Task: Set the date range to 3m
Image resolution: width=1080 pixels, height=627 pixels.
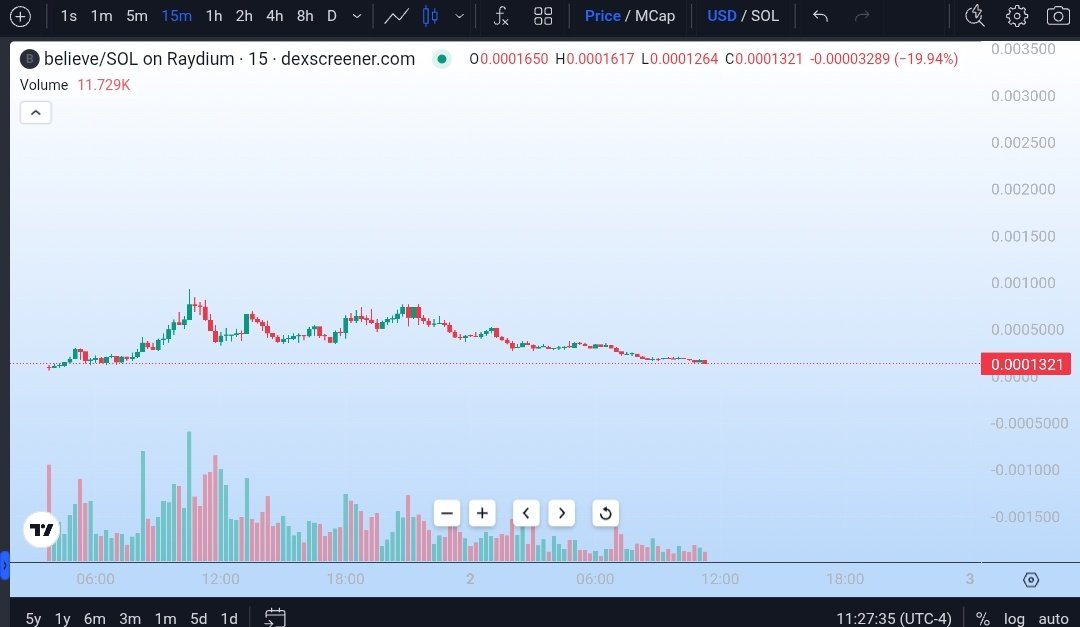Action: [129, 618]
